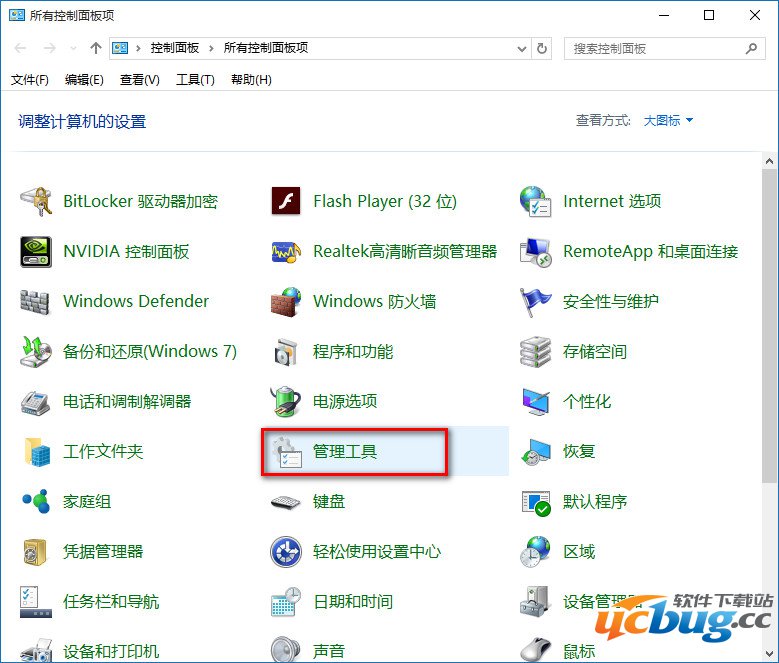The image size is (779, 663).
Task: Open the 工具(T) menu
Action: click(195, 80)
